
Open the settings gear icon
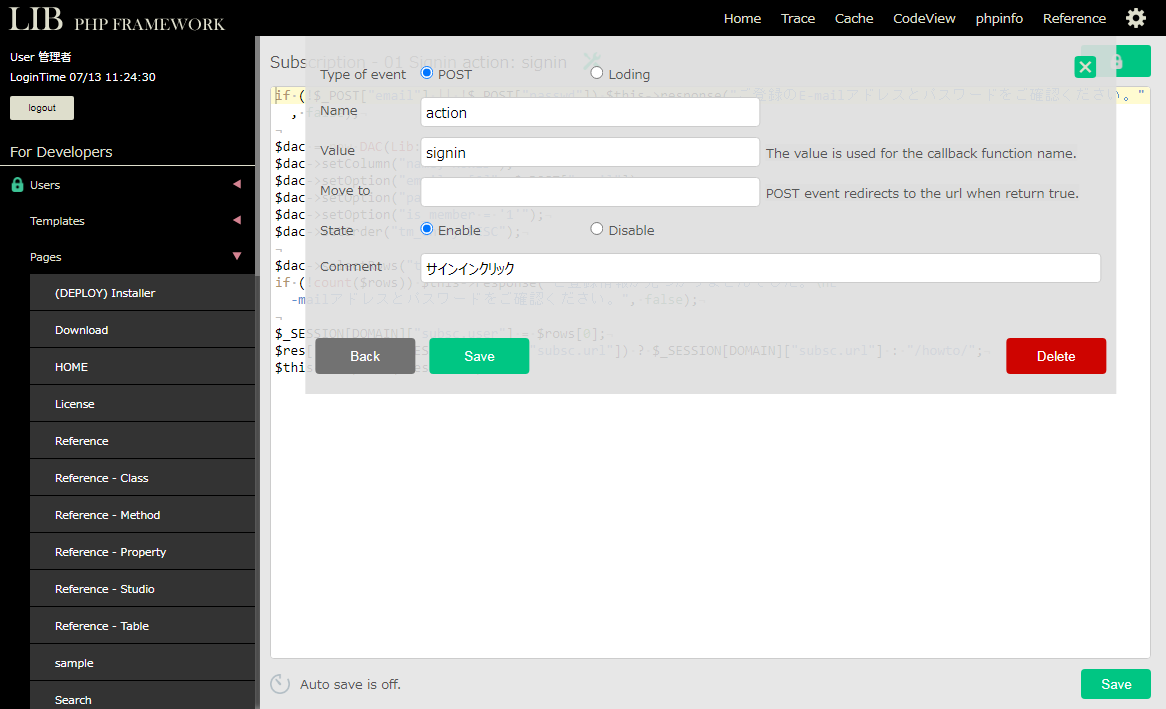[1136, 18]
